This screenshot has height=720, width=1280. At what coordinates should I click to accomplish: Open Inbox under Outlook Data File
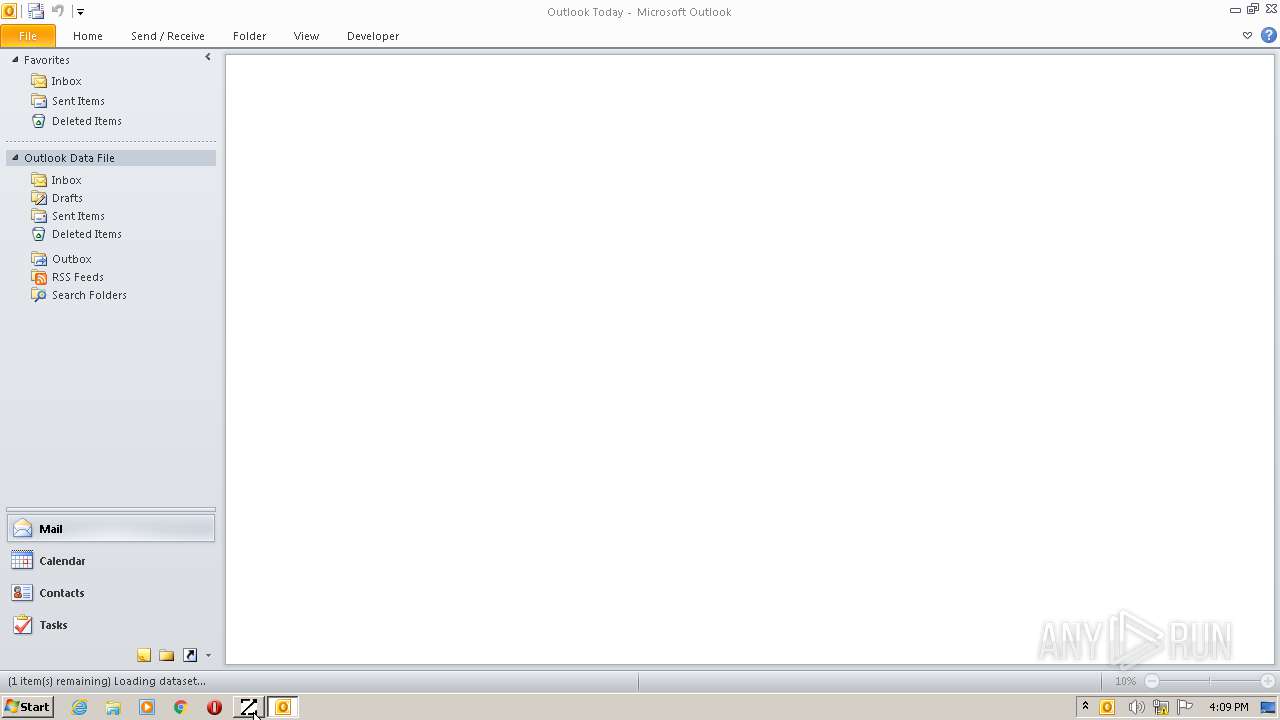(66, 180)
